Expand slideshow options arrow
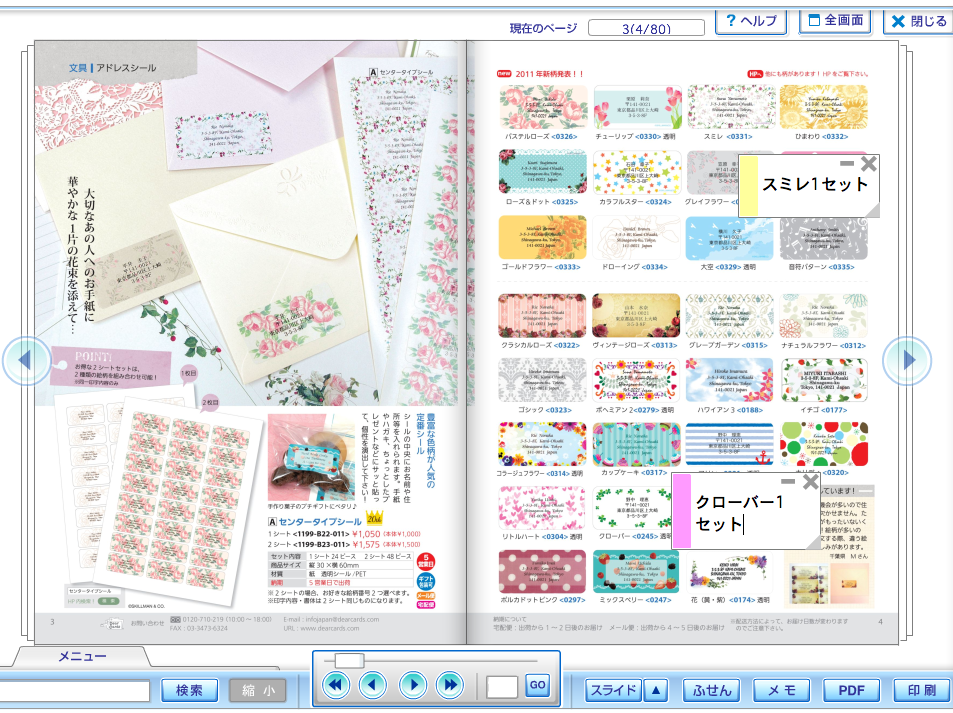This screenshot has height=713, width=953. pos(656,690)
